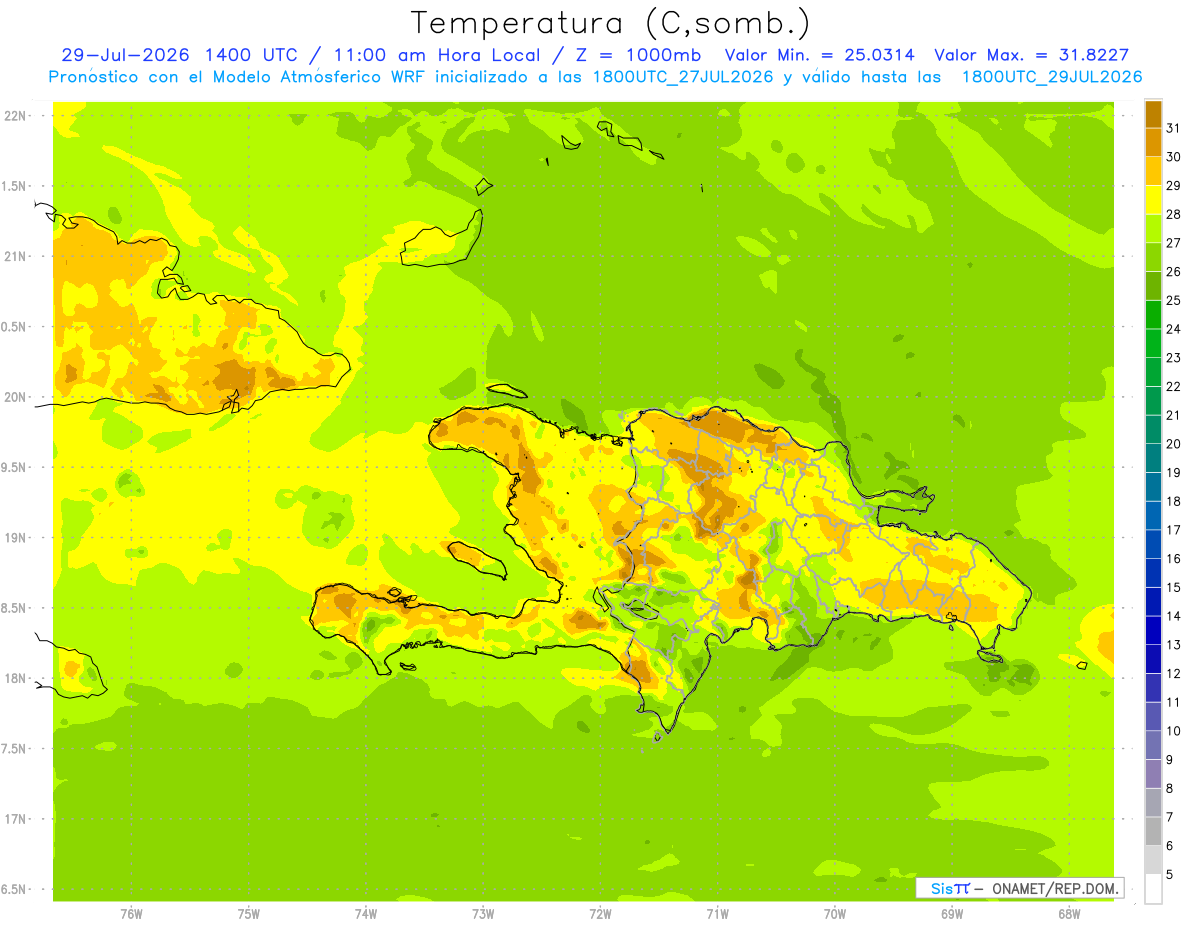The width and height of the screenshot is (1200, 927).
Task: Click the '10' value on the color legend
Action: click(x=1173, y=731)
